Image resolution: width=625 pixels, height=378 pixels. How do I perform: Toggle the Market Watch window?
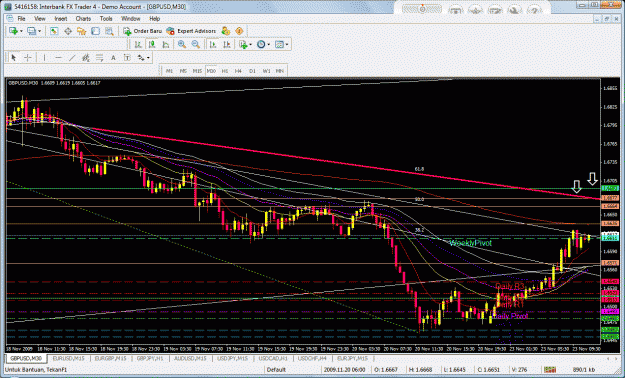click(54, 31)
